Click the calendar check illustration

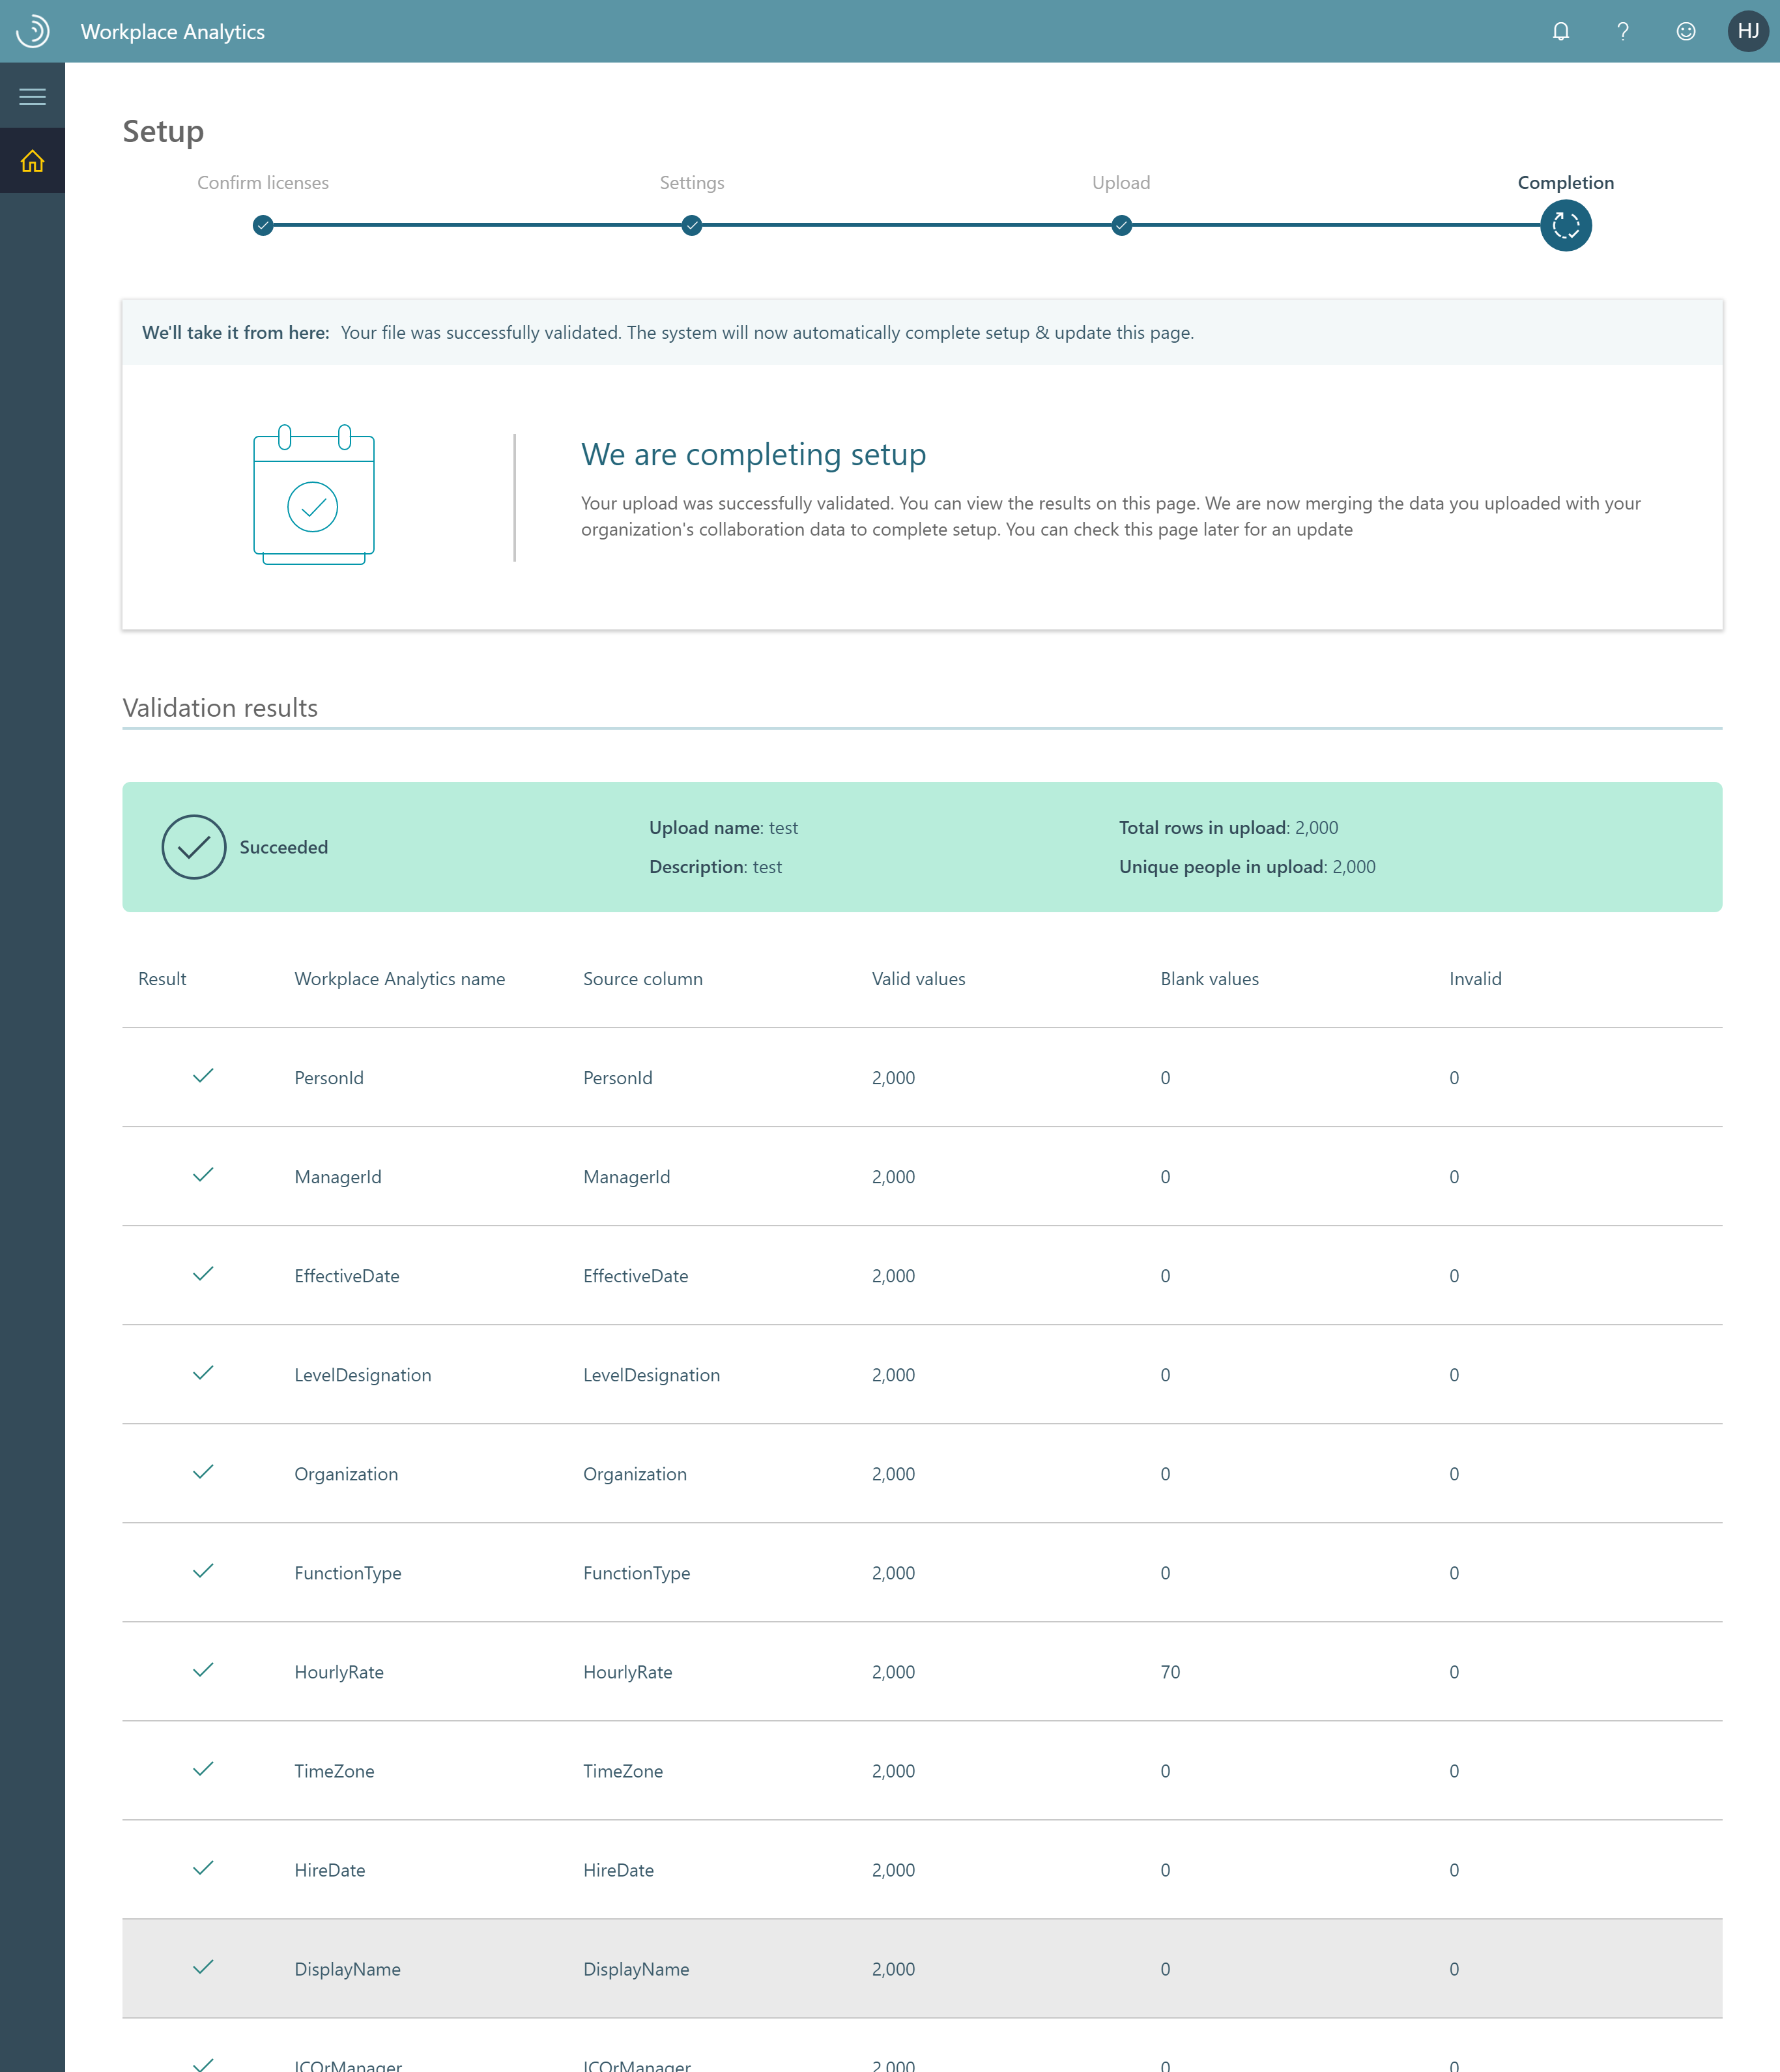pos(313,496)
